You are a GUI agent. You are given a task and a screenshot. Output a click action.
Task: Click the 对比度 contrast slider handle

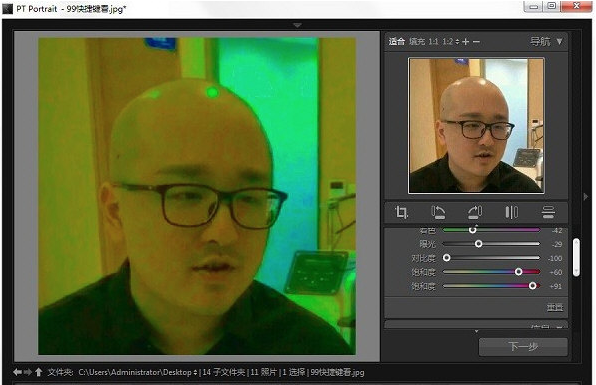[x=447, y=258]
